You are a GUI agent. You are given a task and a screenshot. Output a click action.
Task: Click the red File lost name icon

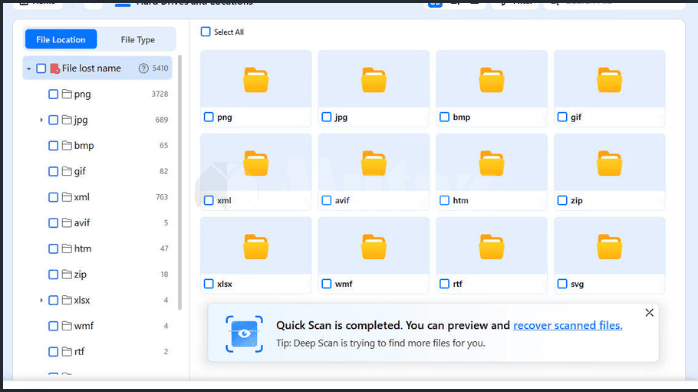point(55,68)
